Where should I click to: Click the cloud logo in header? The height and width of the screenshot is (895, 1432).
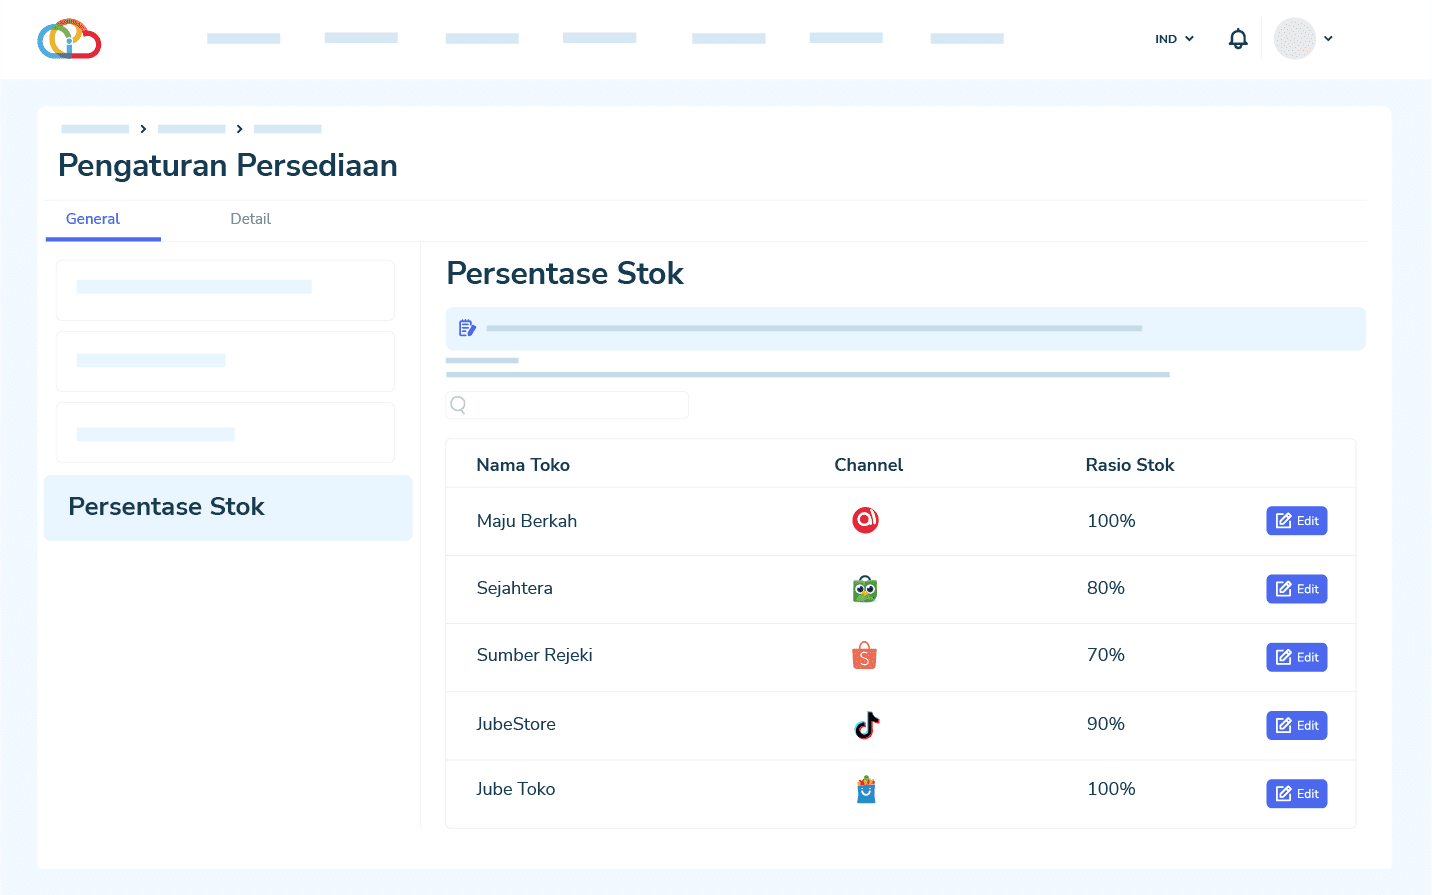(x=69, y=39)
